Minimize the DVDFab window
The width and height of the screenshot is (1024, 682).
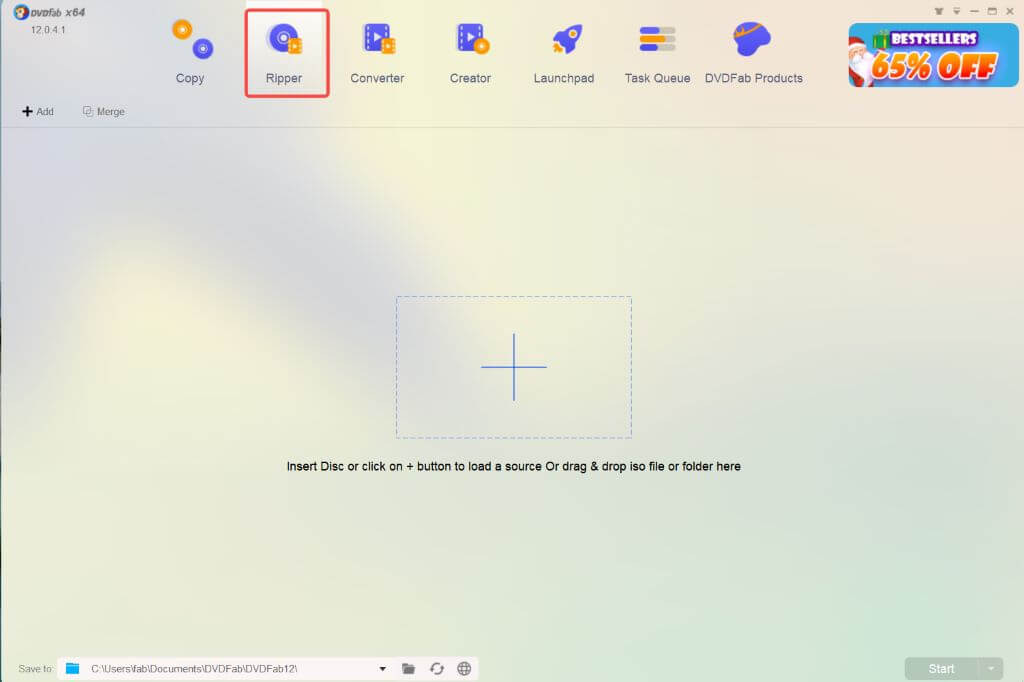tap(974, 11)
